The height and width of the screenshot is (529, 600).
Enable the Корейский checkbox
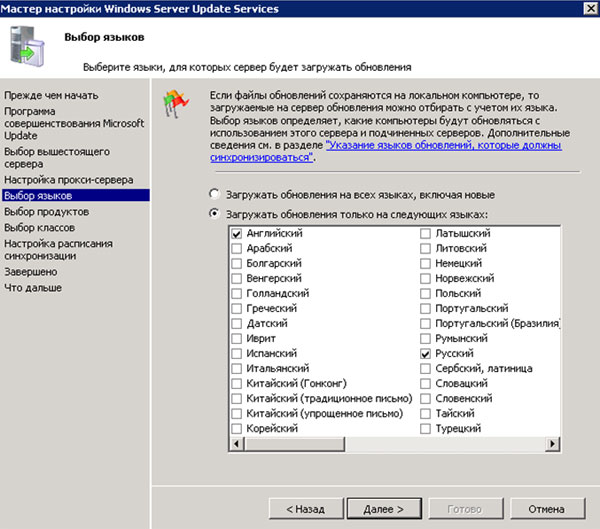click(x=236, y=428)
